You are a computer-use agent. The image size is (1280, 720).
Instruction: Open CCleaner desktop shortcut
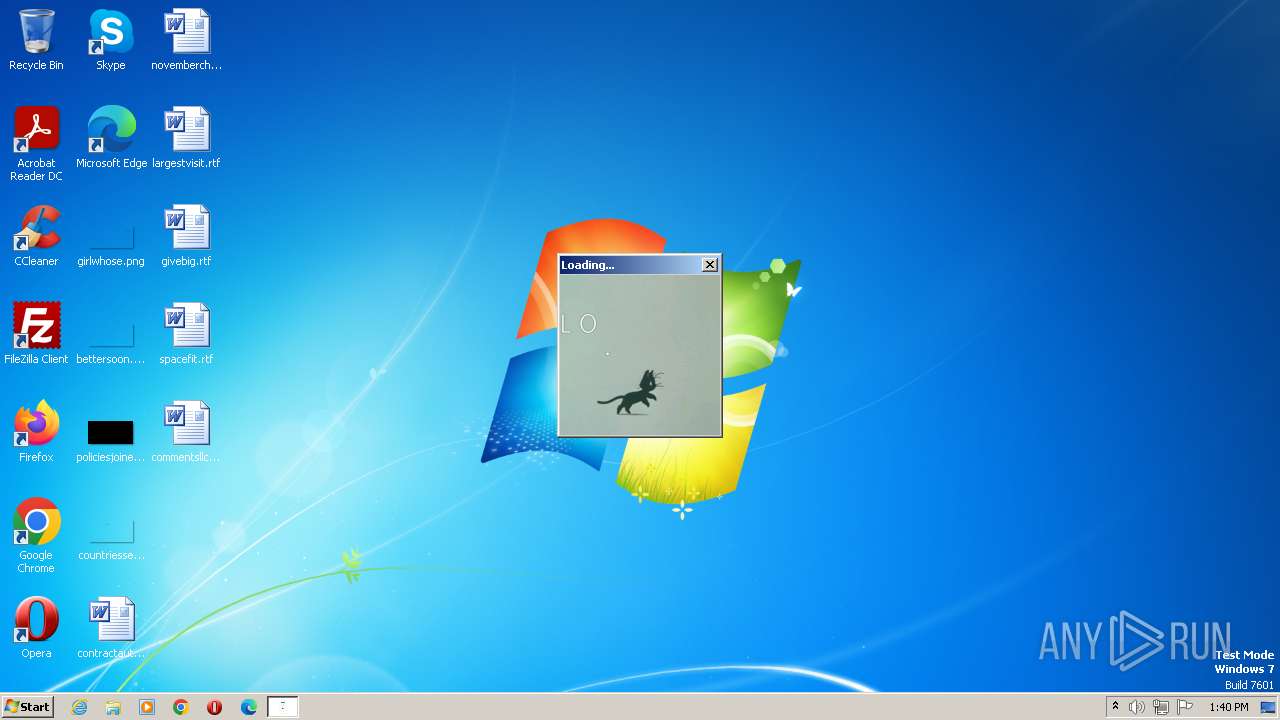pos(36,236)
